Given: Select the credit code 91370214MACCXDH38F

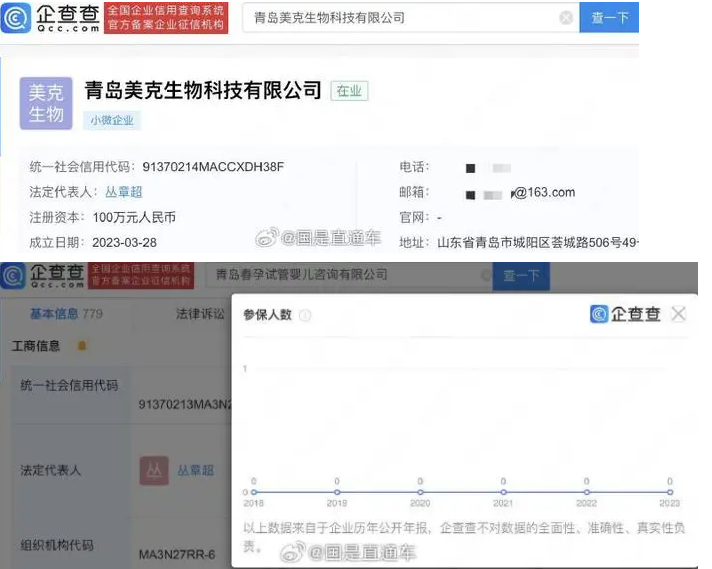Looking at the screenshot, I should click(x=213, y=167).
